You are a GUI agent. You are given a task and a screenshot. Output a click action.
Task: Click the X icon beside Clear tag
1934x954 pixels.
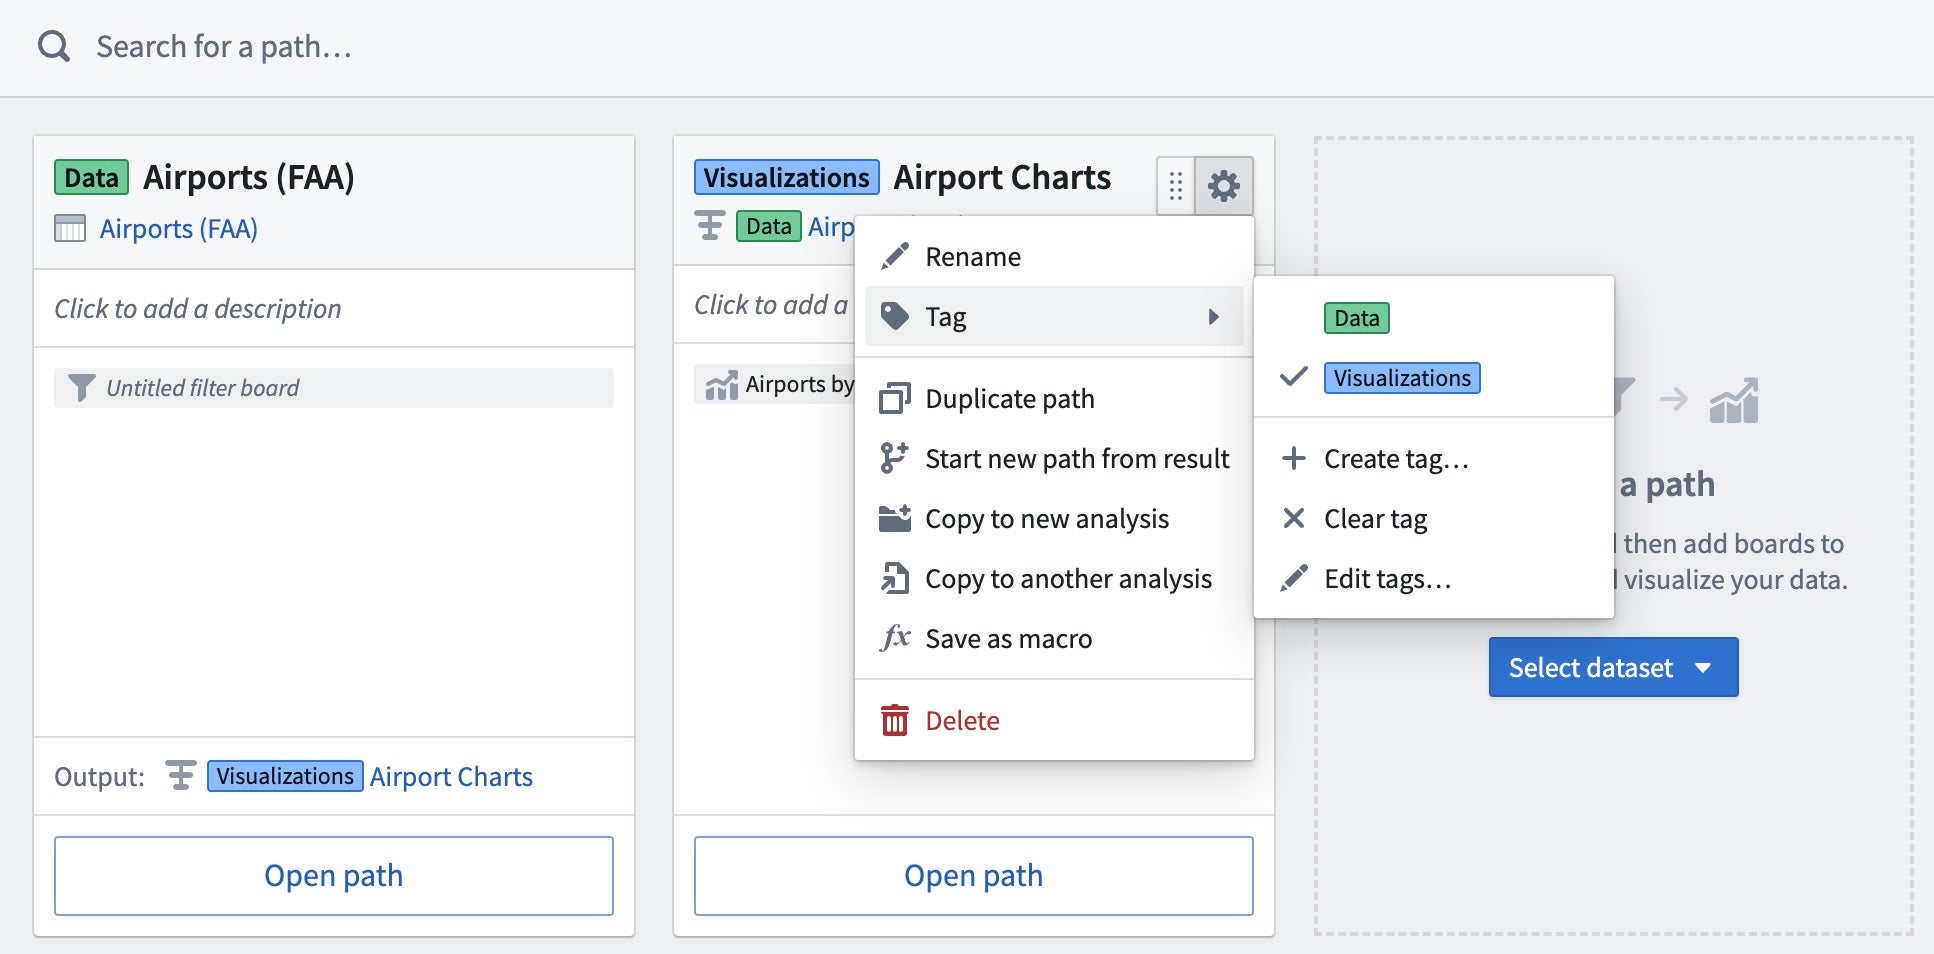click(x=1294, y=518)
